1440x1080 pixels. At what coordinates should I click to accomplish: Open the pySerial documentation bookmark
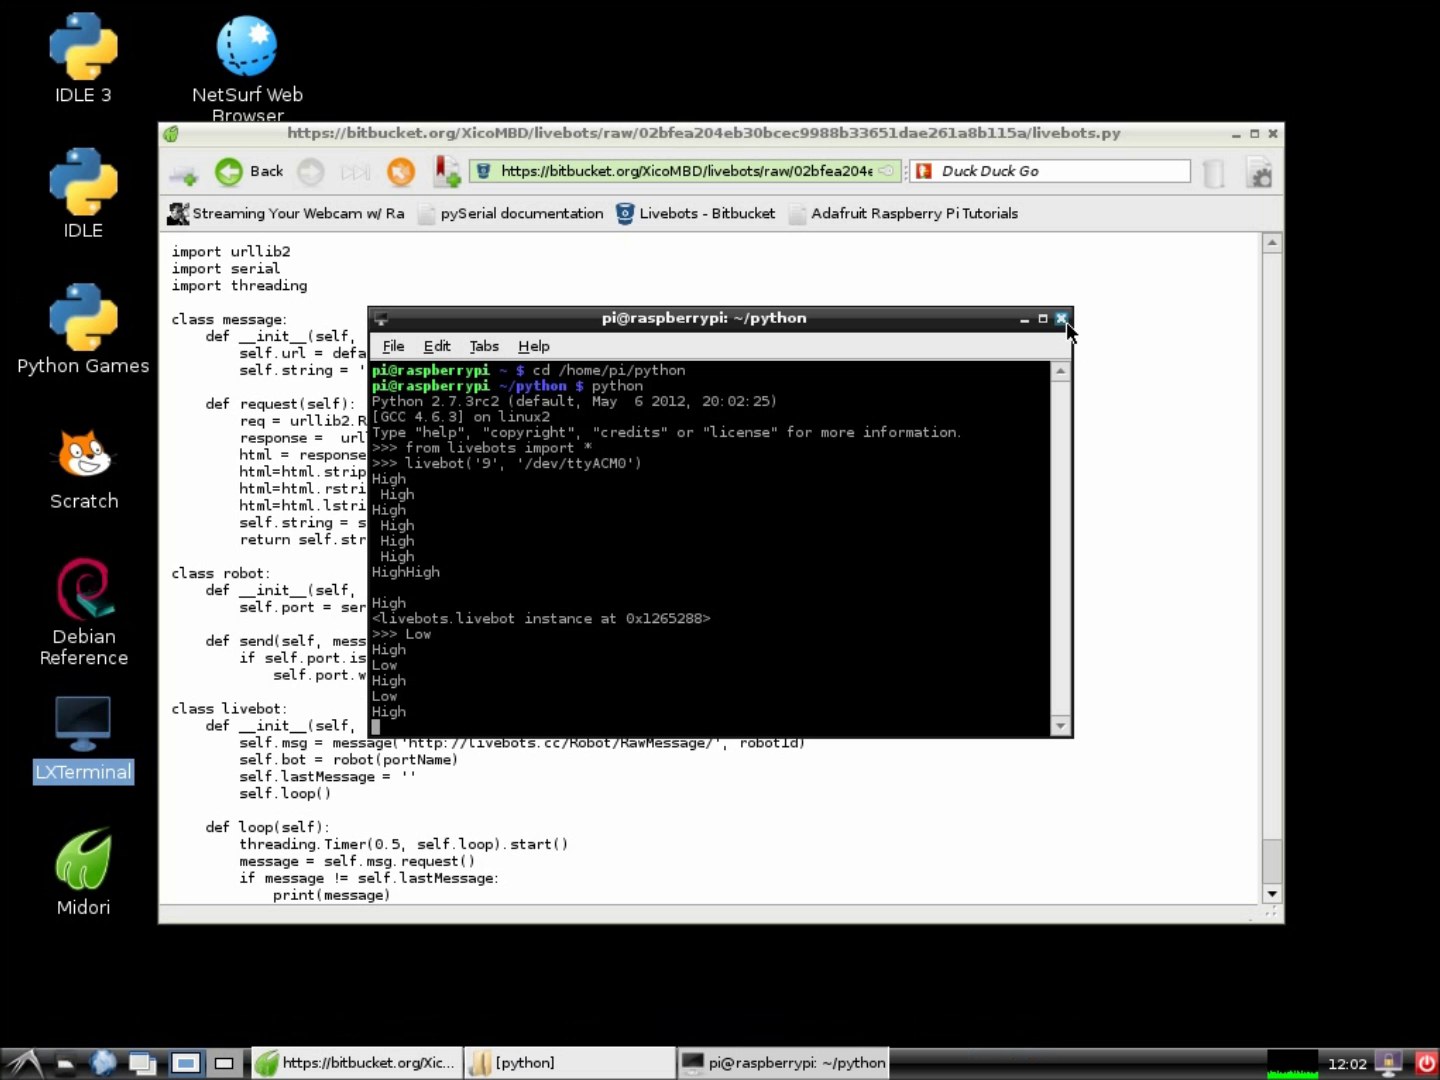[x=510, y=213]
